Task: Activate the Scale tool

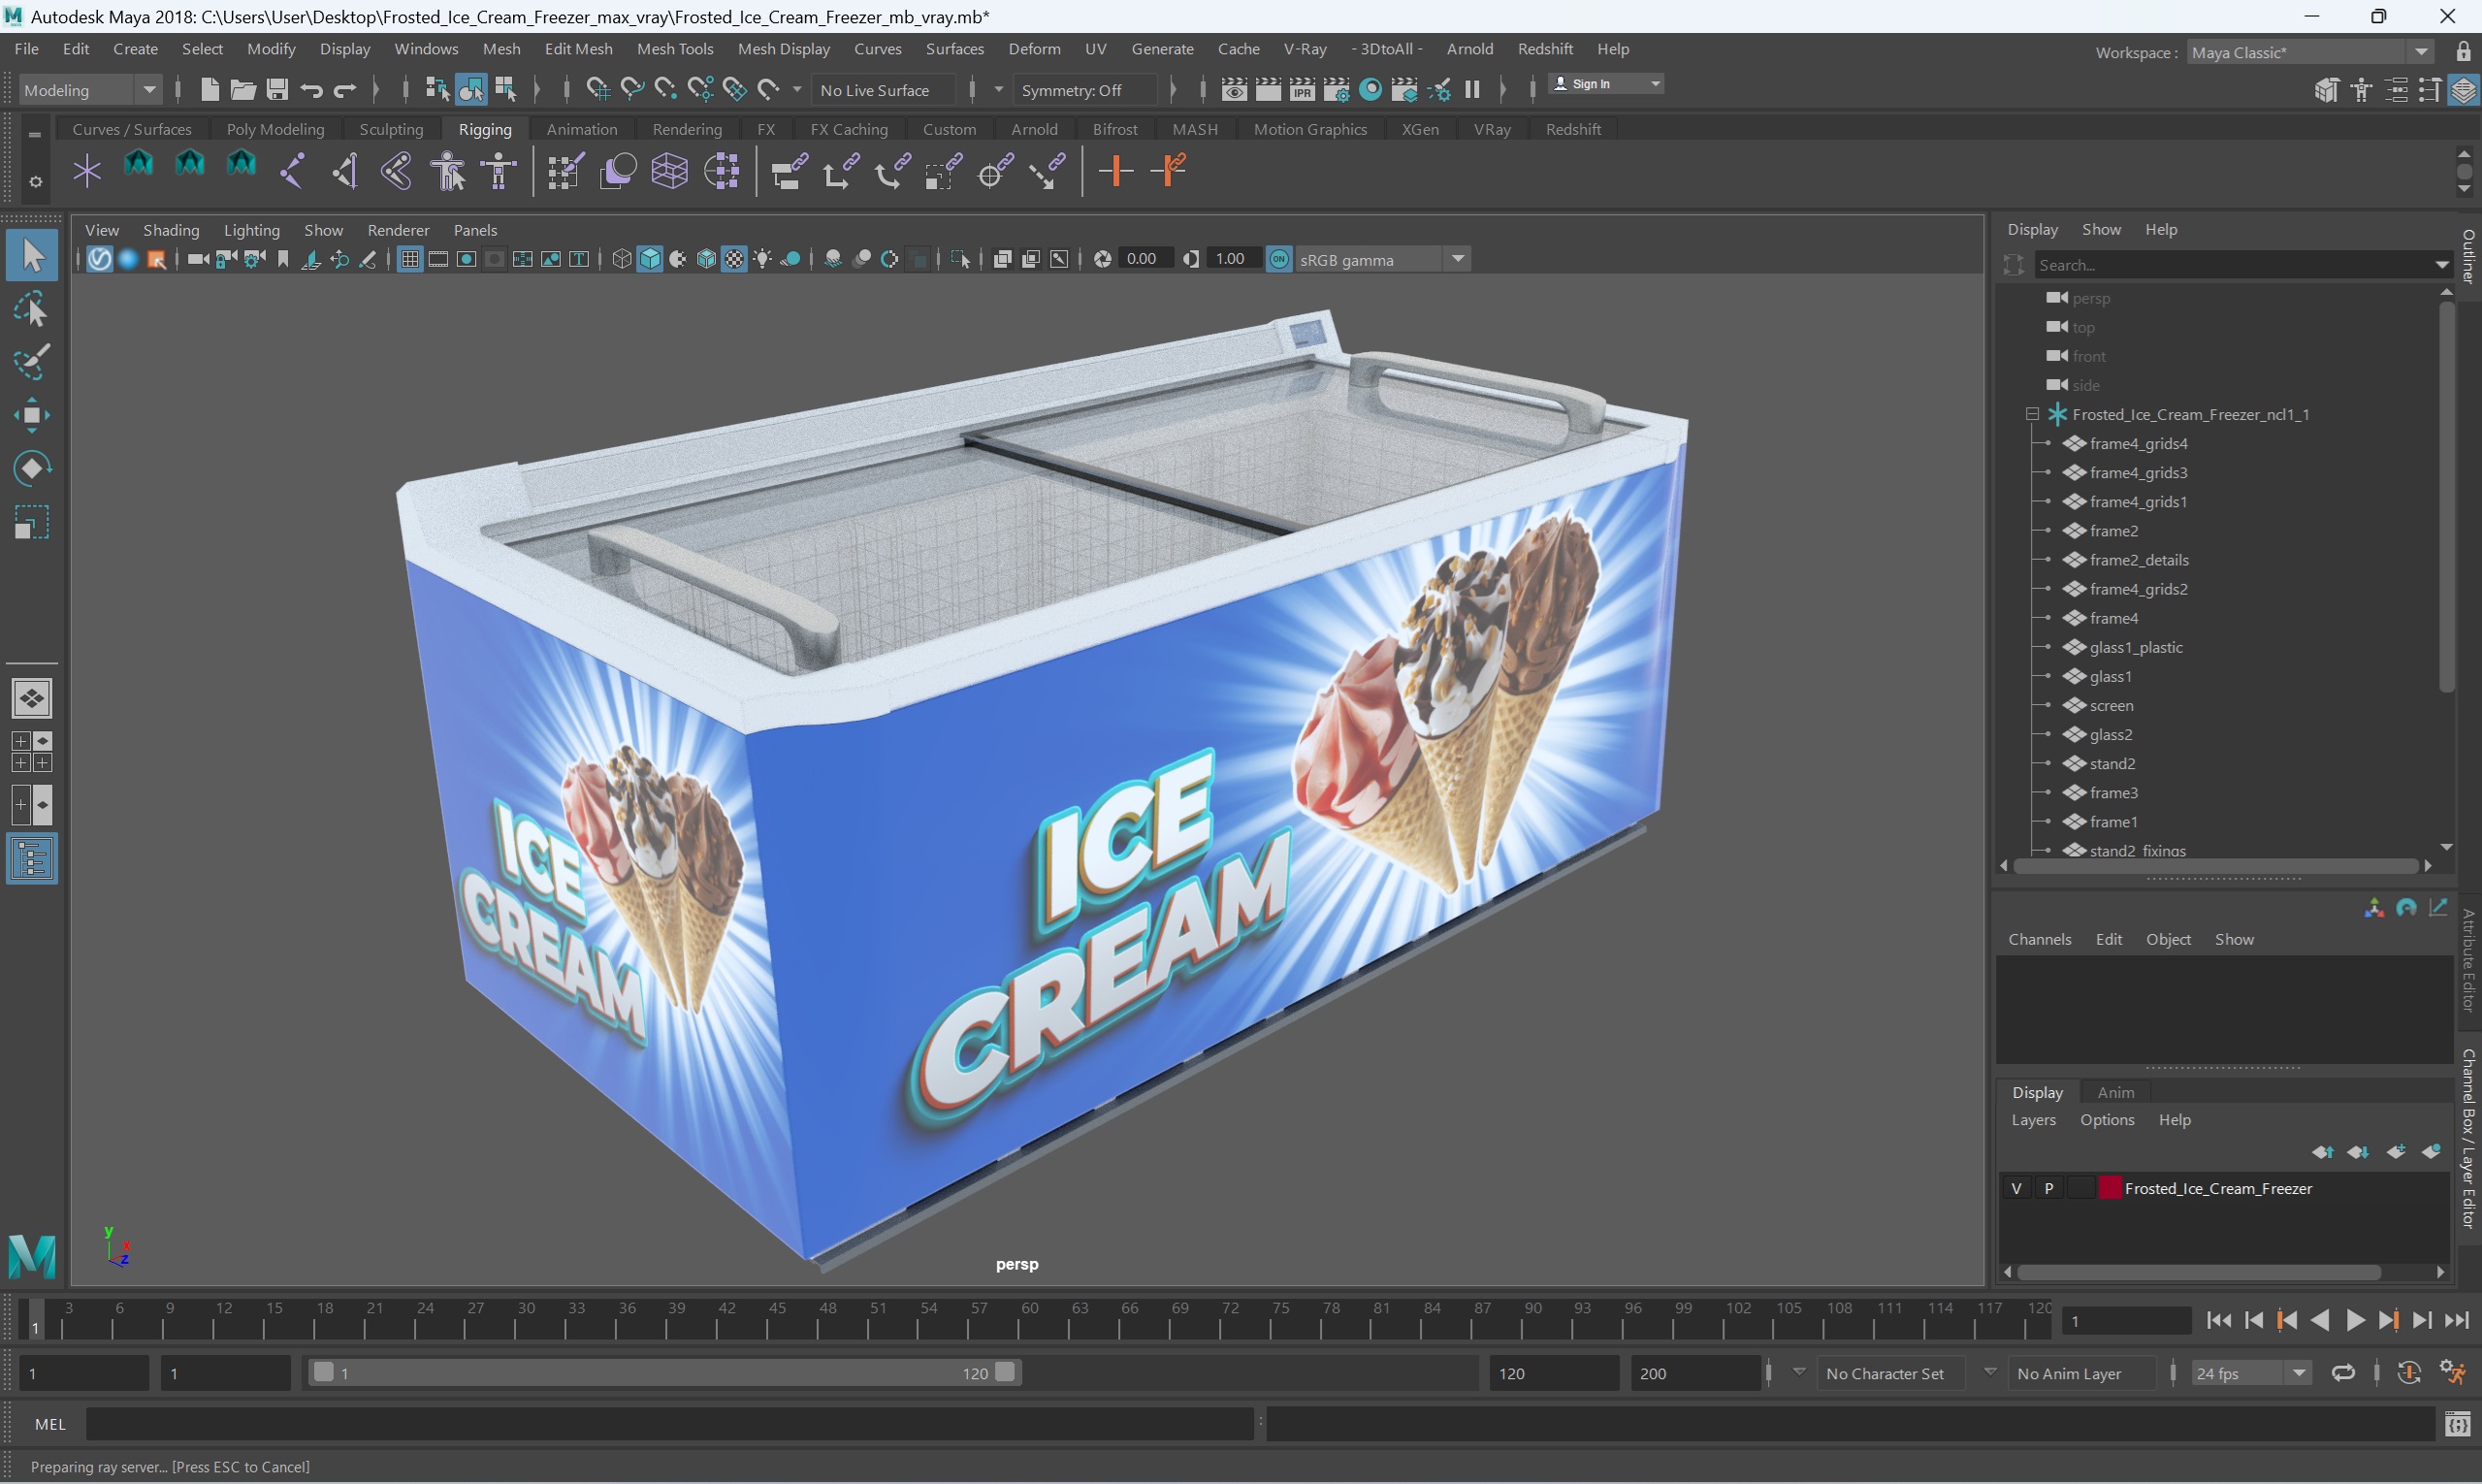Action: [32, 521]
